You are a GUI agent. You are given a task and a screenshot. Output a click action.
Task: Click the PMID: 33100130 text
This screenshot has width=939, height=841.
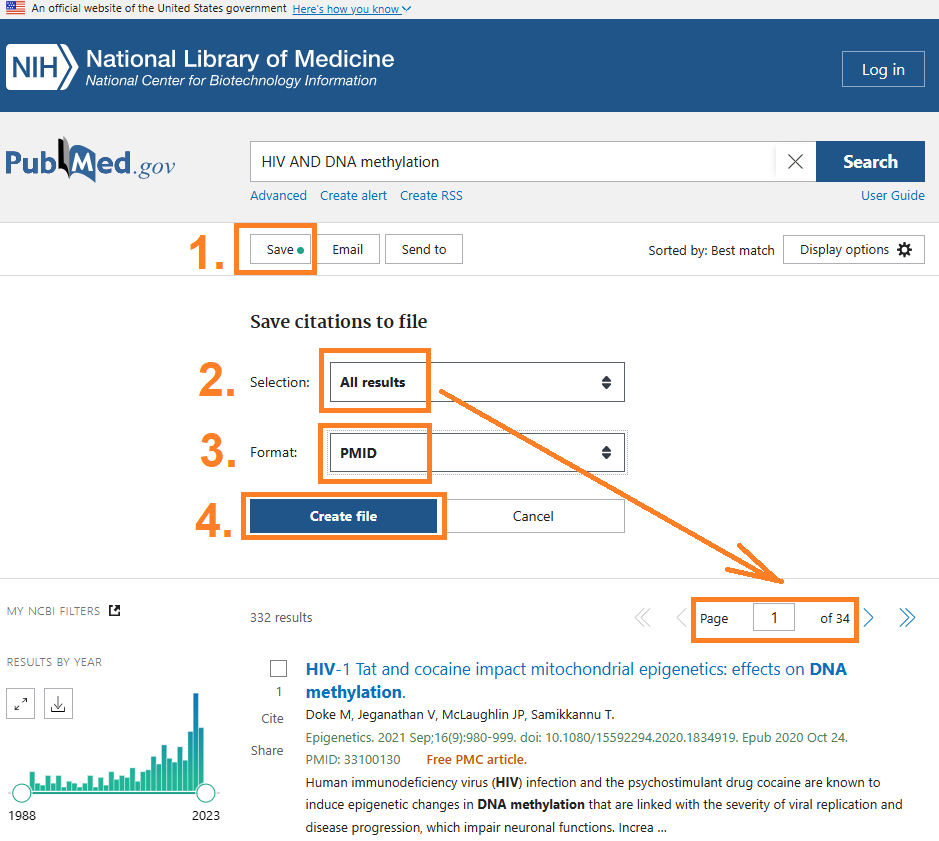[353, 760]
